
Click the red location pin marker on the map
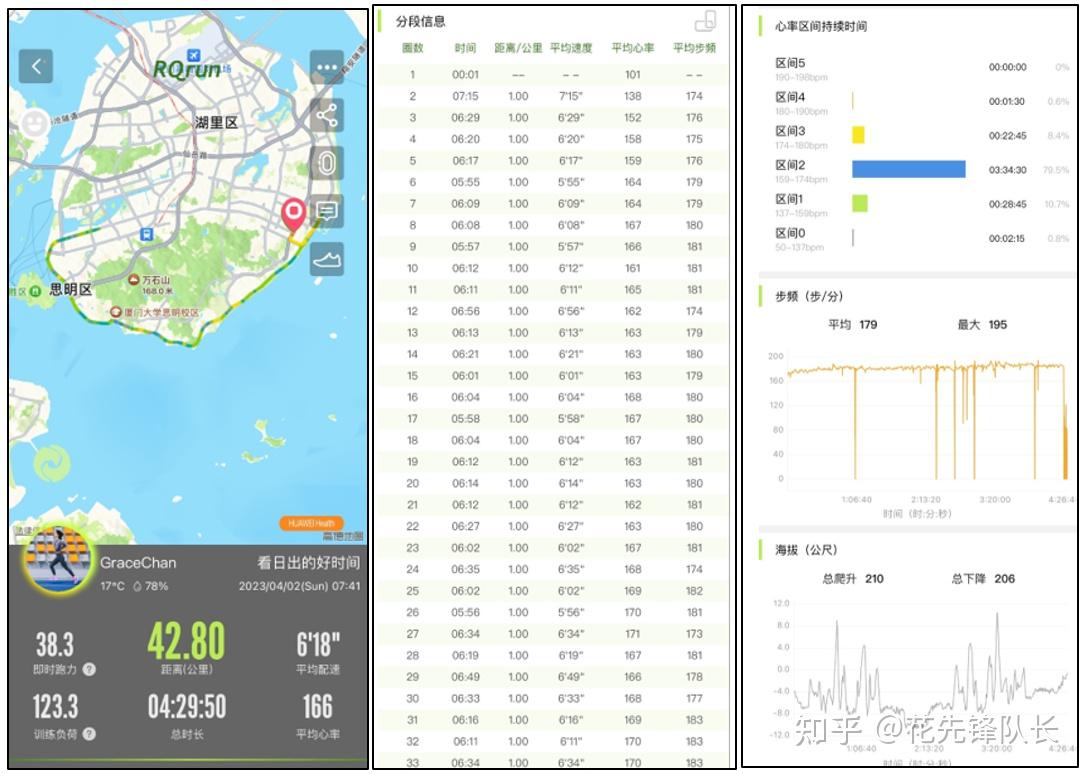[293, 212]
